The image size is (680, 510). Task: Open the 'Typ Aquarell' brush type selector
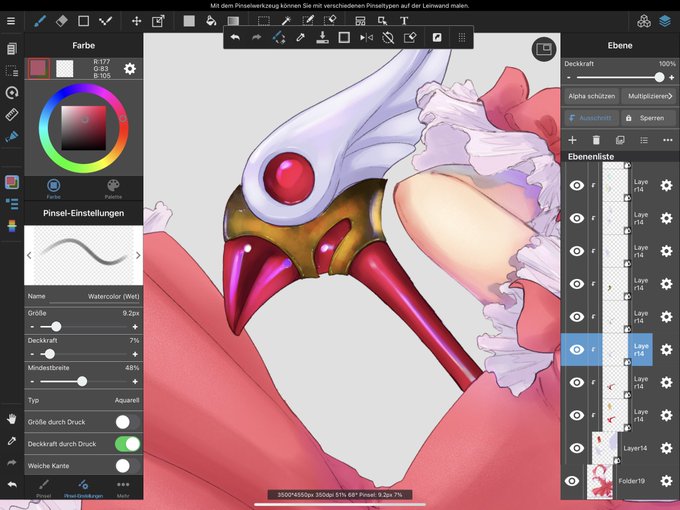(x=83, y=400)
